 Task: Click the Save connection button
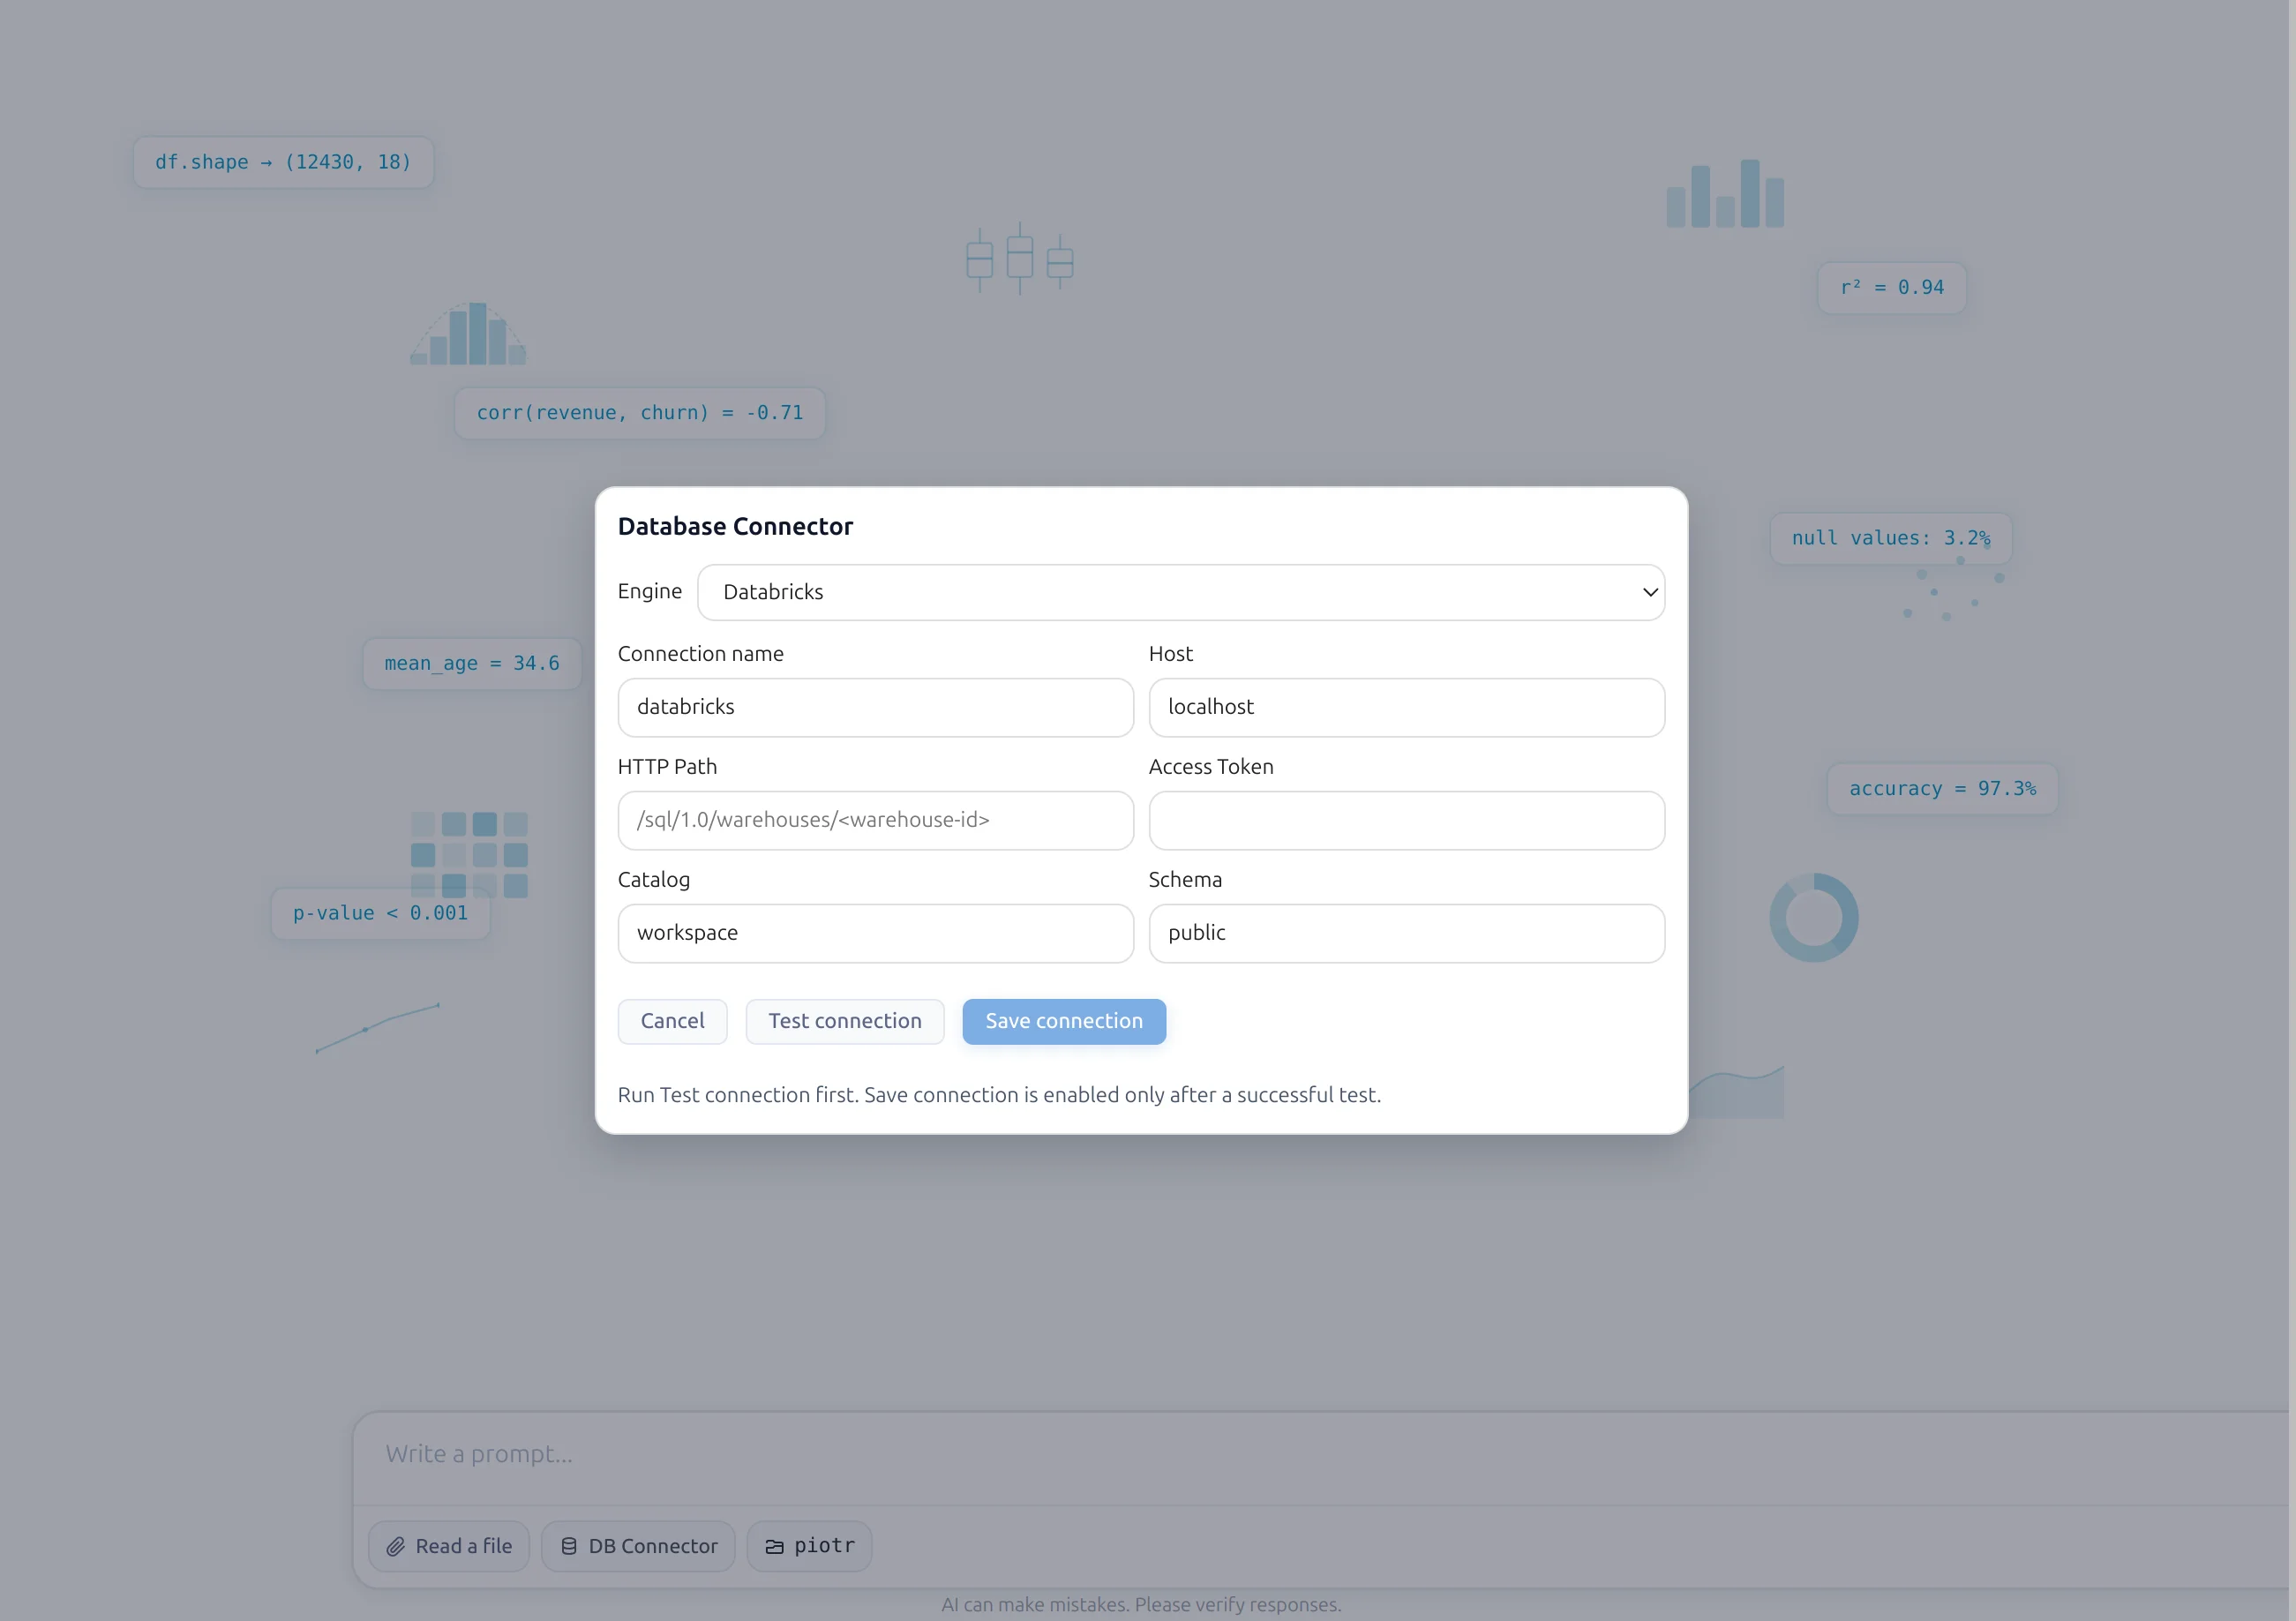point(1063,1021)
